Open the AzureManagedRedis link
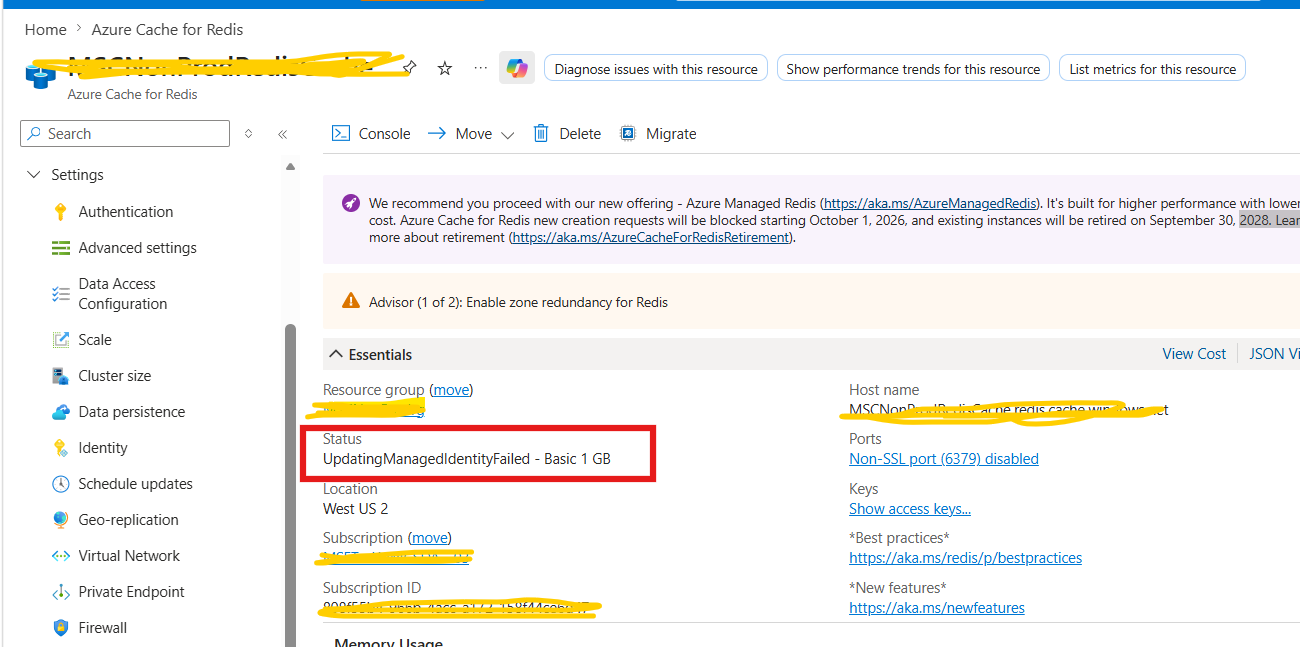This screenshot has width=1300, height=647. (x=930, y=203)
